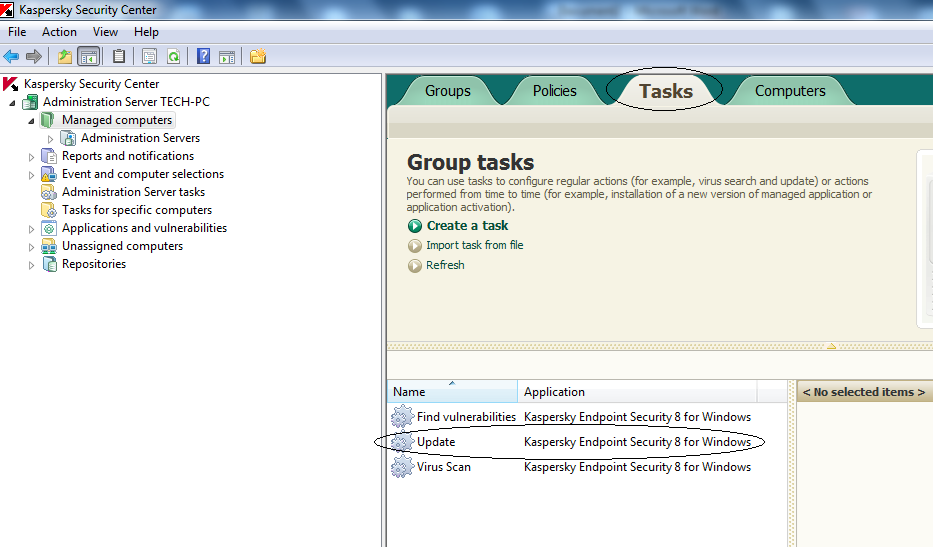Open Event and computer selections node
933x547 pixels.
(143, 174)
